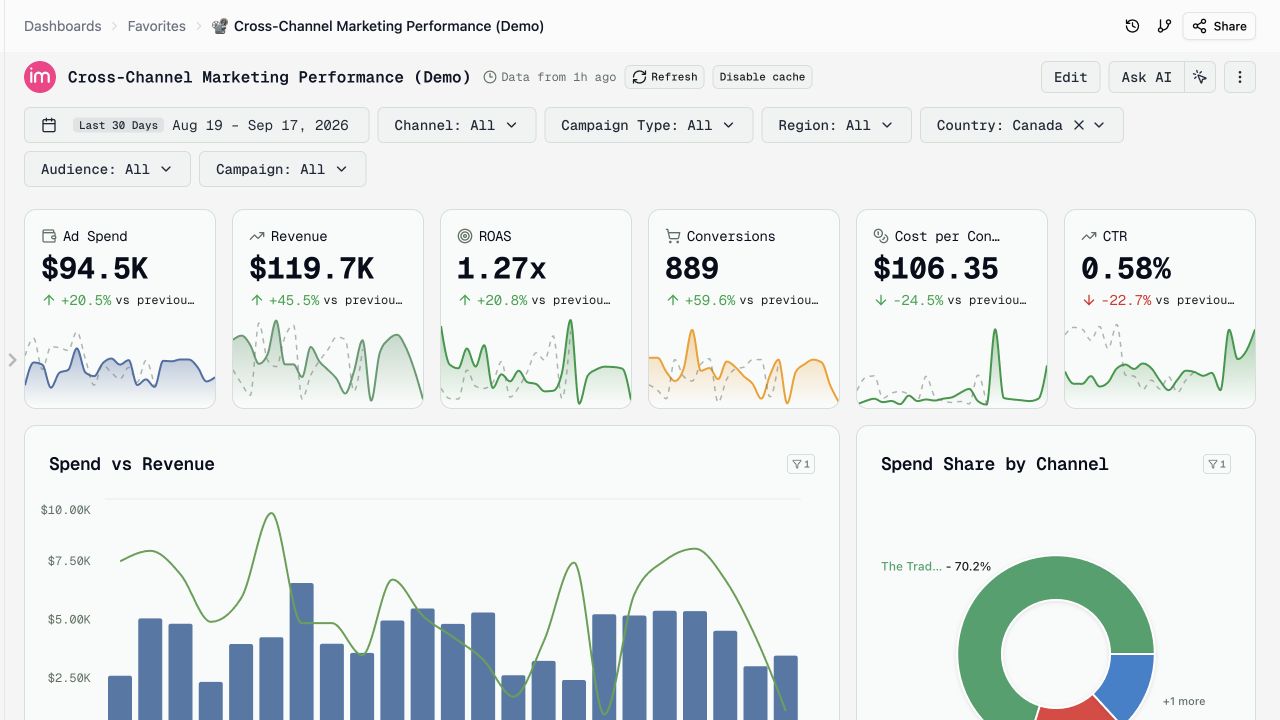
Task: Click the Share button
Action: (1219, 26)
